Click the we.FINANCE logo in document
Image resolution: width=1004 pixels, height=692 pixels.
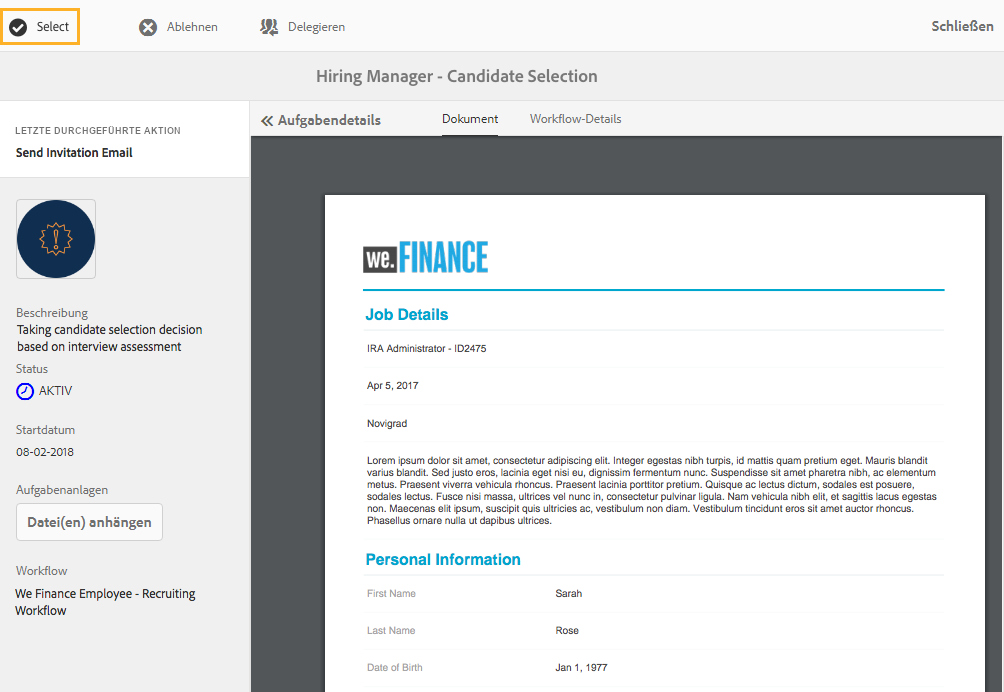pyautogui.click(x=425, y=258)
